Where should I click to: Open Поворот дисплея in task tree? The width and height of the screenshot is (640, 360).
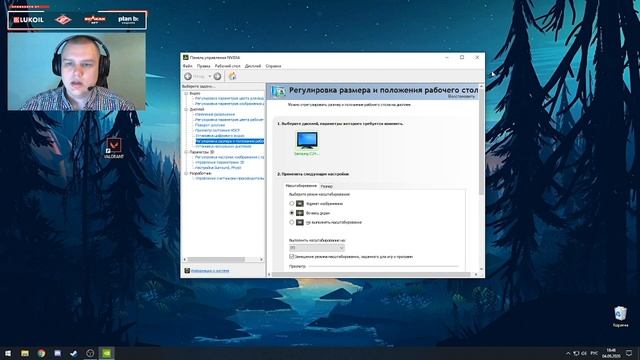[x=210, y=125]
